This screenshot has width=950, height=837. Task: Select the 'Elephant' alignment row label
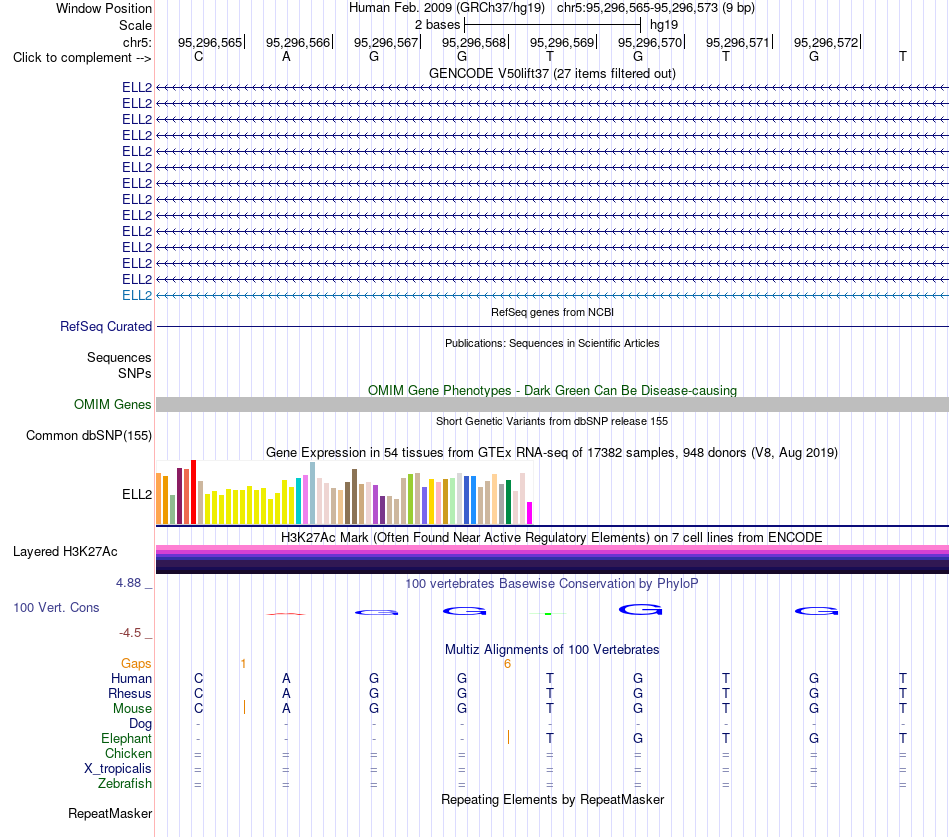pos(127,738)
